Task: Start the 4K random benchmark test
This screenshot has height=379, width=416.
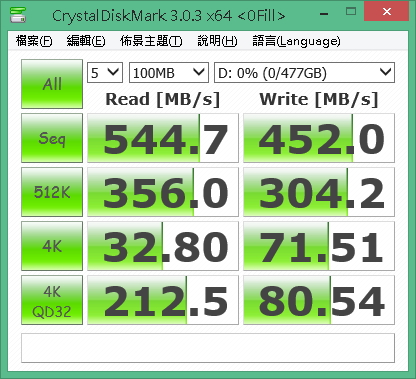Action: [52, 246]
